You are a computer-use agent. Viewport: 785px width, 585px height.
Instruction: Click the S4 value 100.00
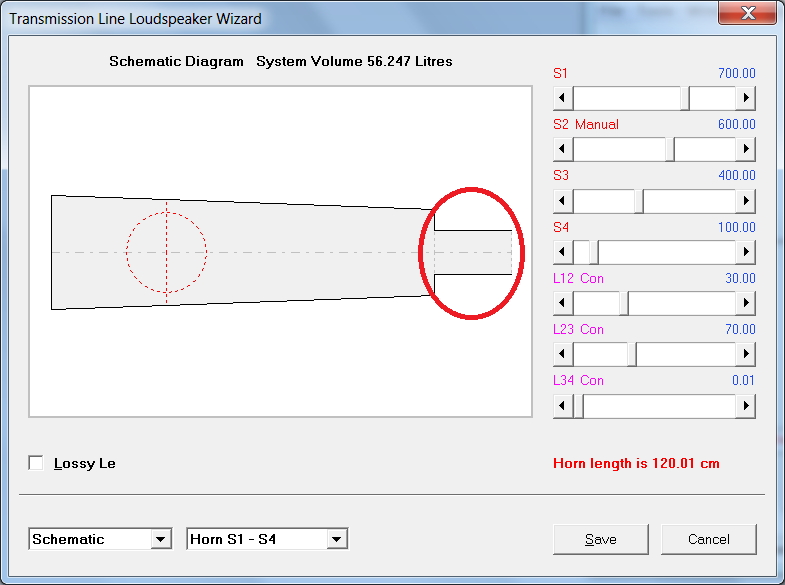click(736, 227)
